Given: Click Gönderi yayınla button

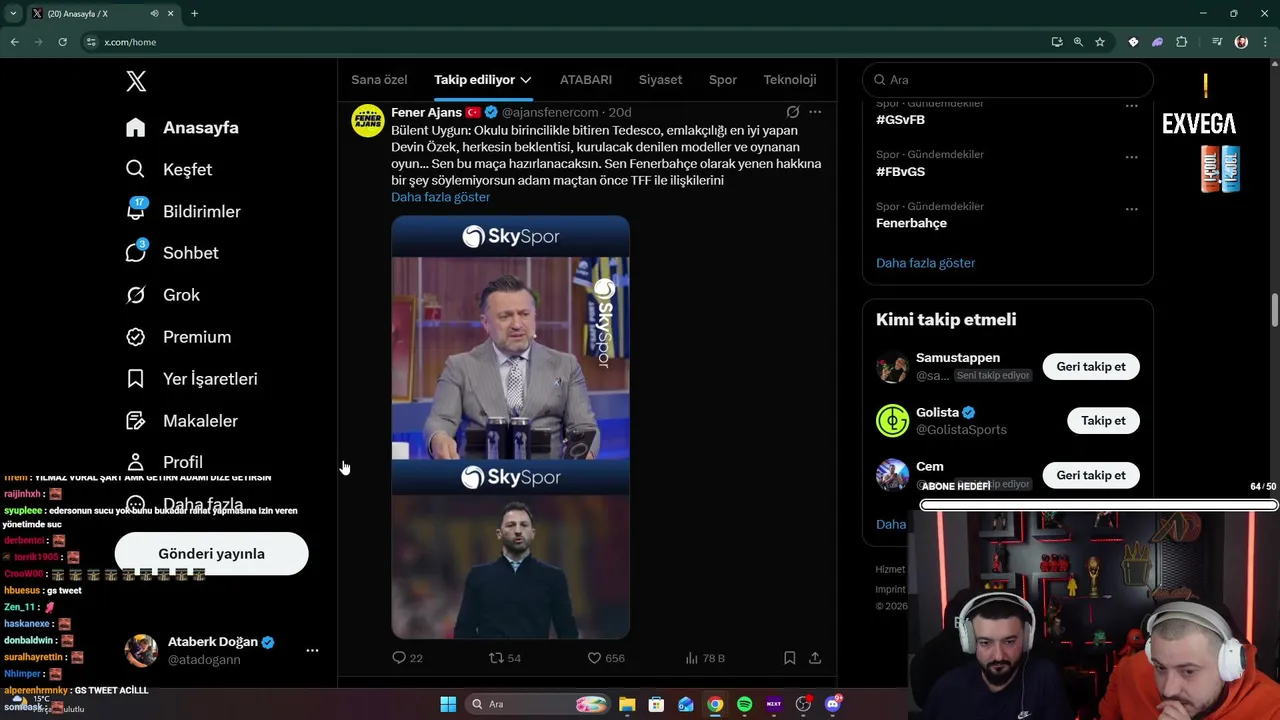Looking at the screenshot, I should point(211,554).
